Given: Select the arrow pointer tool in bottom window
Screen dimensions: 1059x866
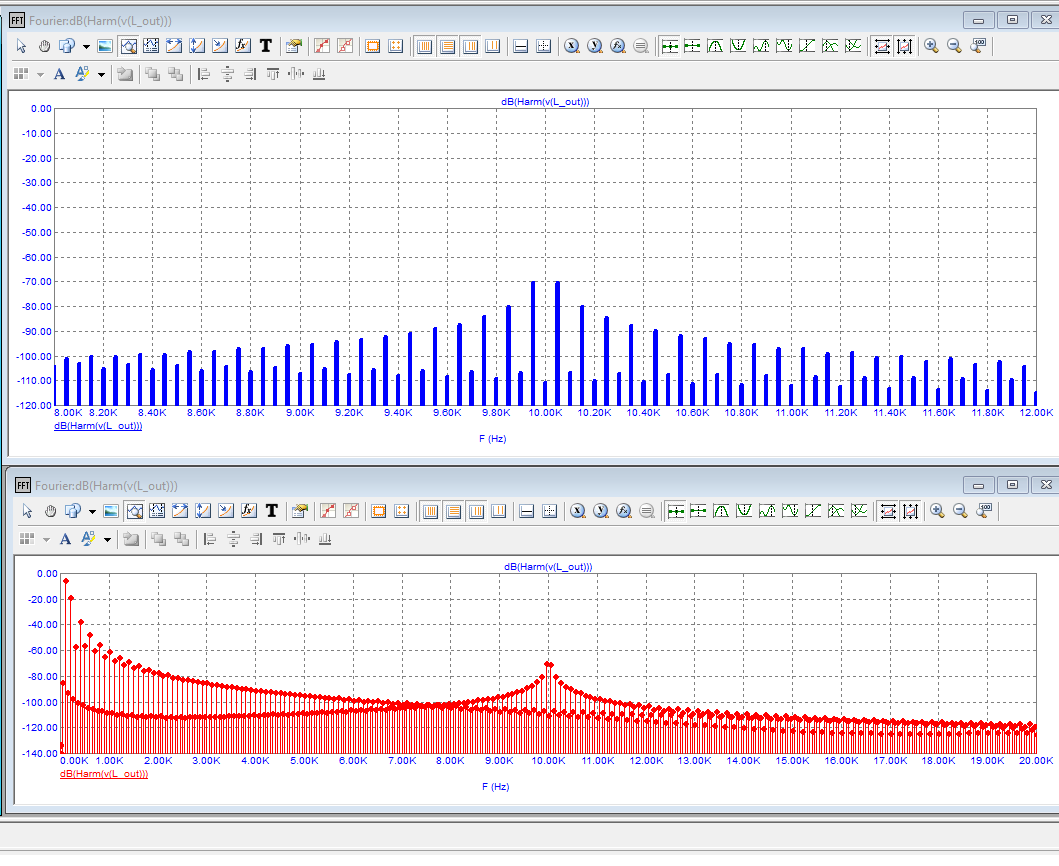Looking at the screenshot, I should (28, 511).
